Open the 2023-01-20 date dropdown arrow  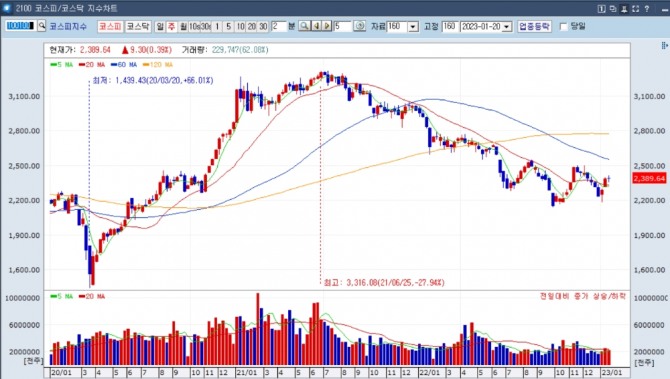506,26
